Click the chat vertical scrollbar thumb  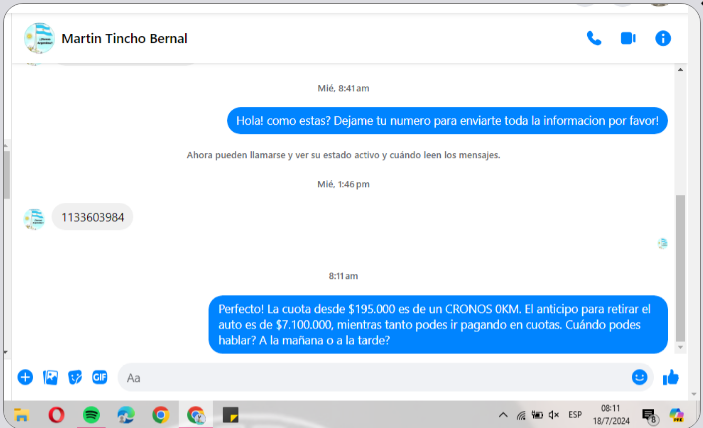680,268
